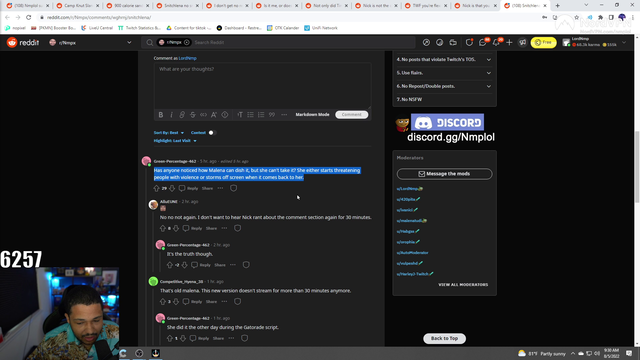
Task: Switch to the 'Camp Knut' browser tab
Action: 78,6
